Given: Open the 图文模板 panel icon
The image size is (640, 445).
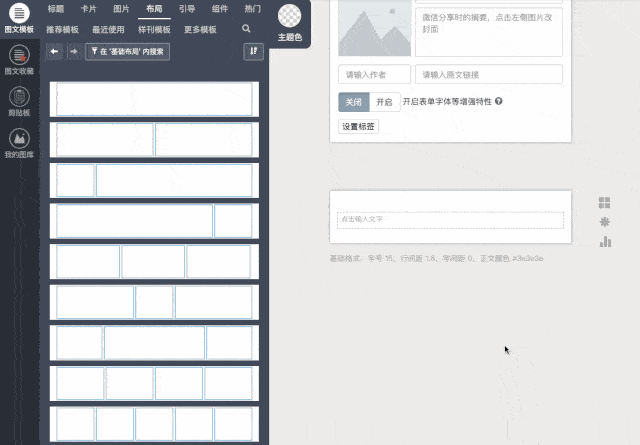Looking at the screenshot, I should [19, 14].
